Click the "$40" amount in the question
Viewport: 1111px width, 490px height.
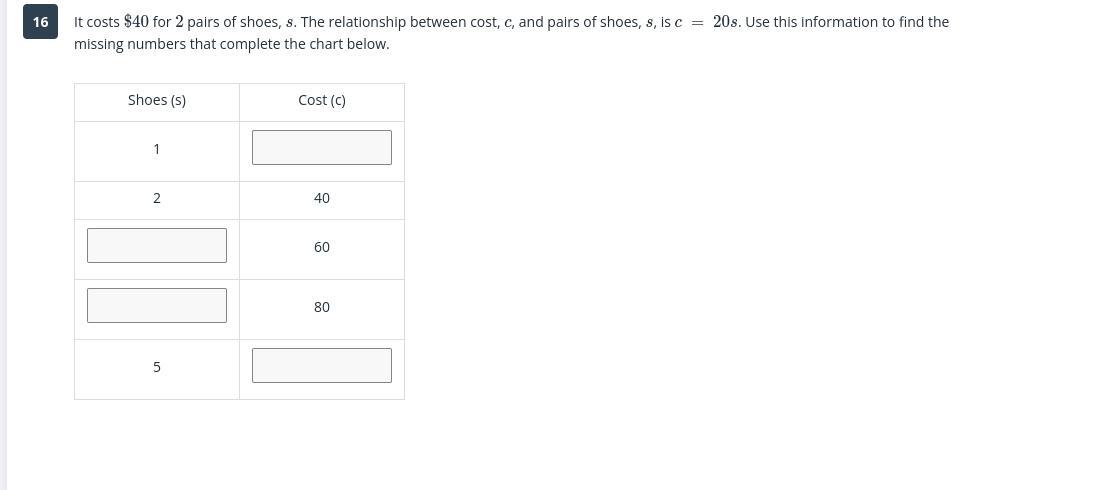pyautogui.click(x=136, y=22)
